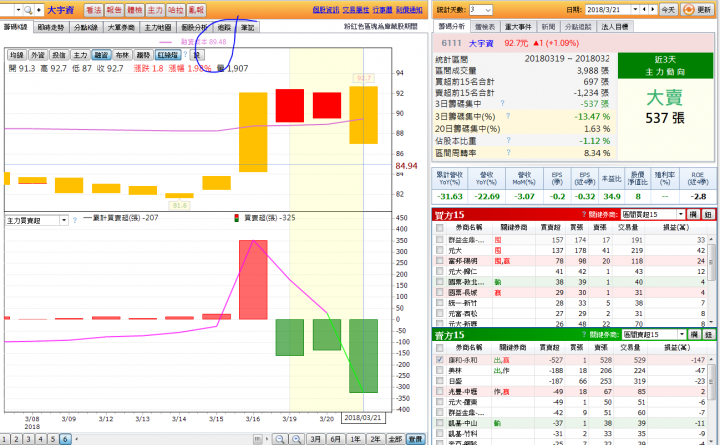
Task: Switch to 即時走勢 tab
Action: [x=51, y=28]
